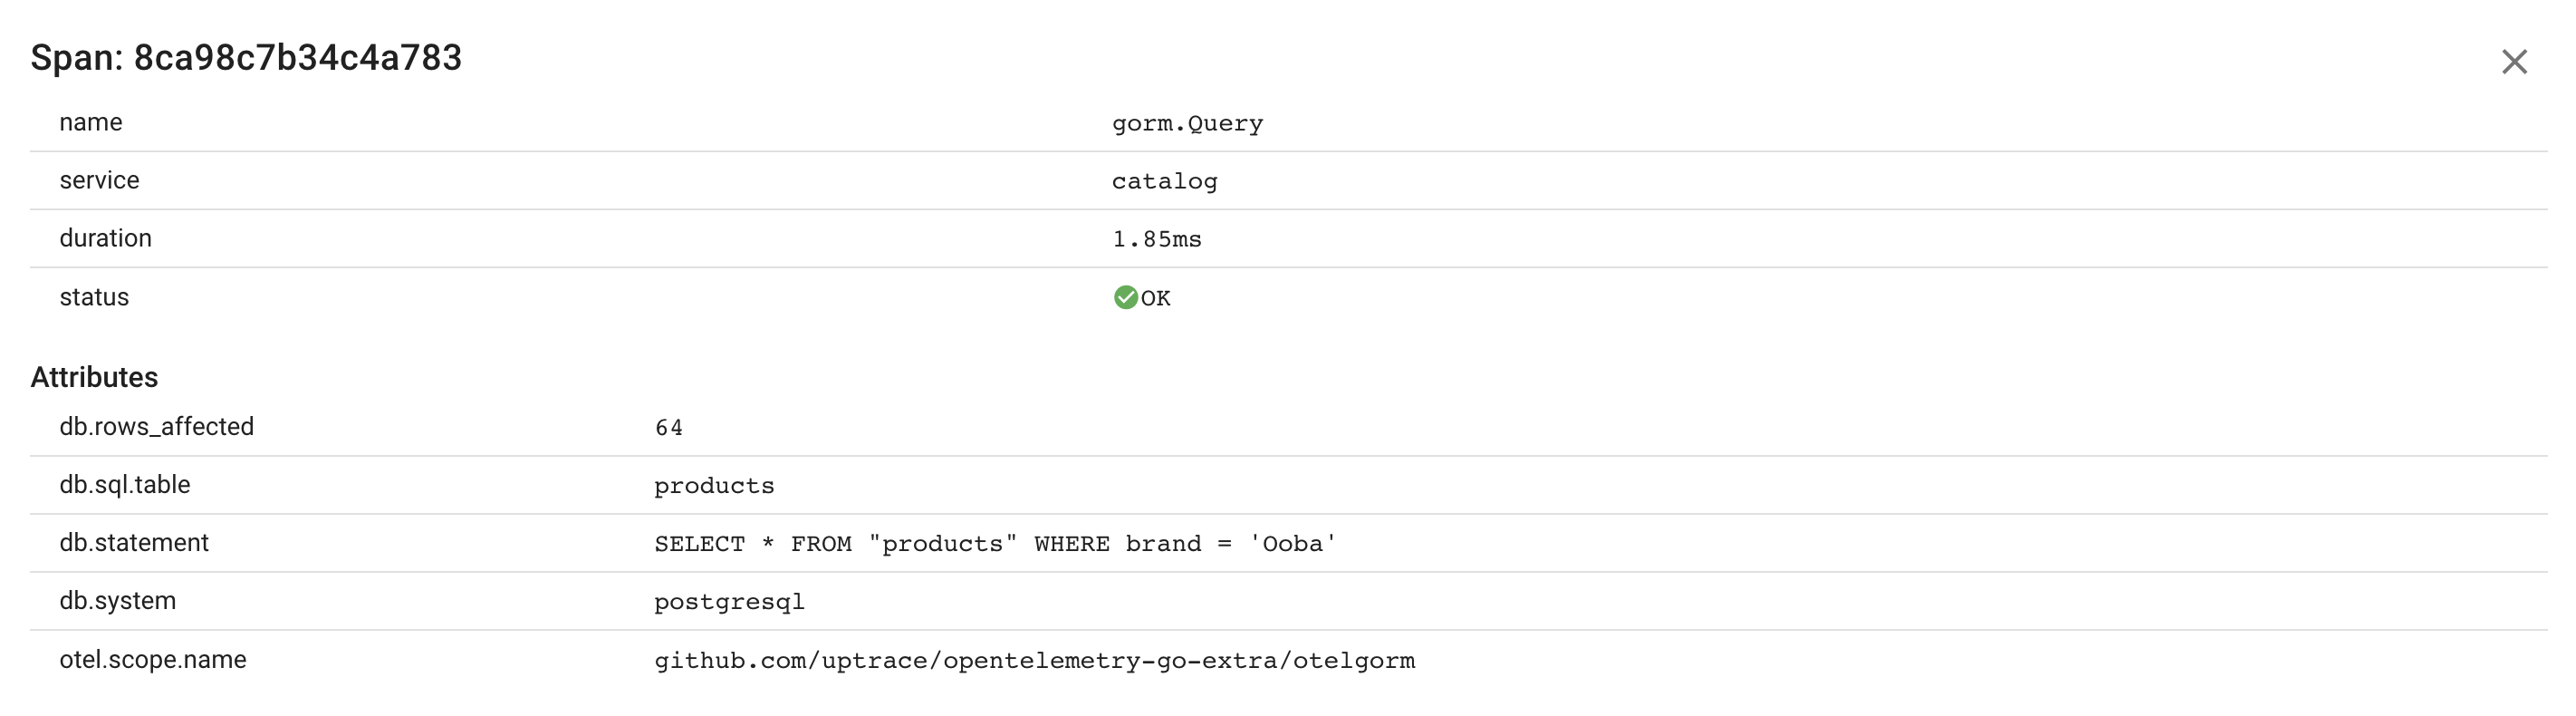2576x716 pixels.
Task: Click the otel.scope.name attribute label
Action: click(153, 660)
